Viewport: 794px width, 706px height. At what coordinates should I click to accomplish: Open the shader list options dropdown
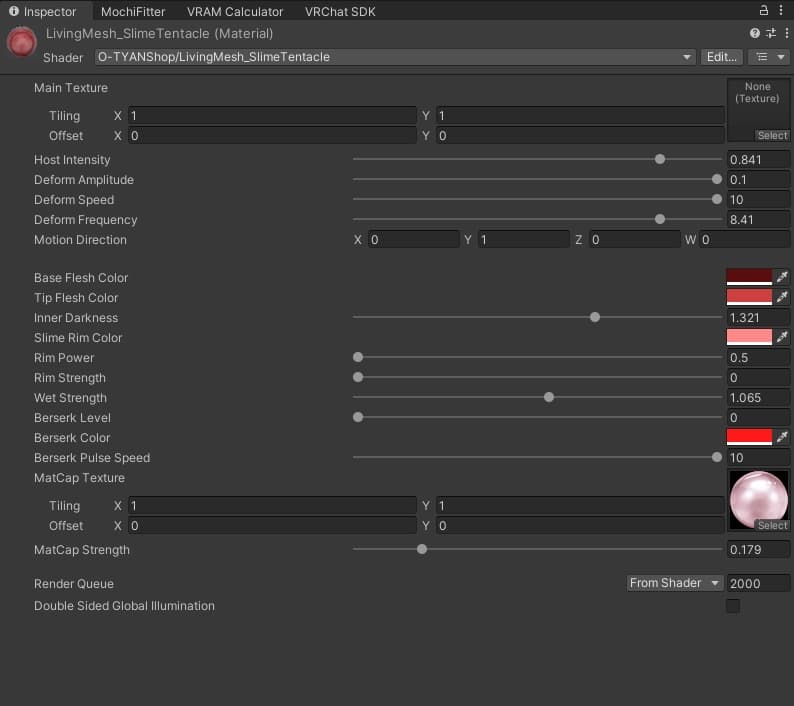point(769,57)
